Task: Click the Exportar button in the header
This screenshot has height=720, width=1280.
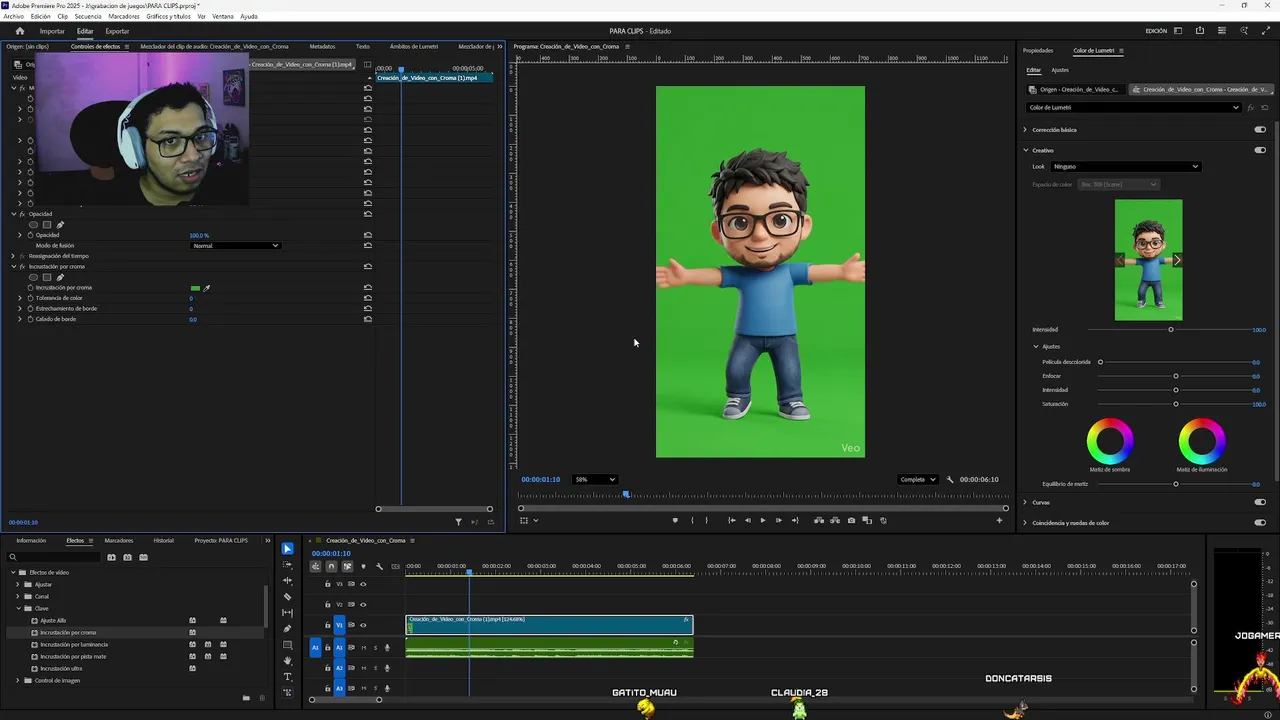Action: pyautogui.click(x=117, y=31)
